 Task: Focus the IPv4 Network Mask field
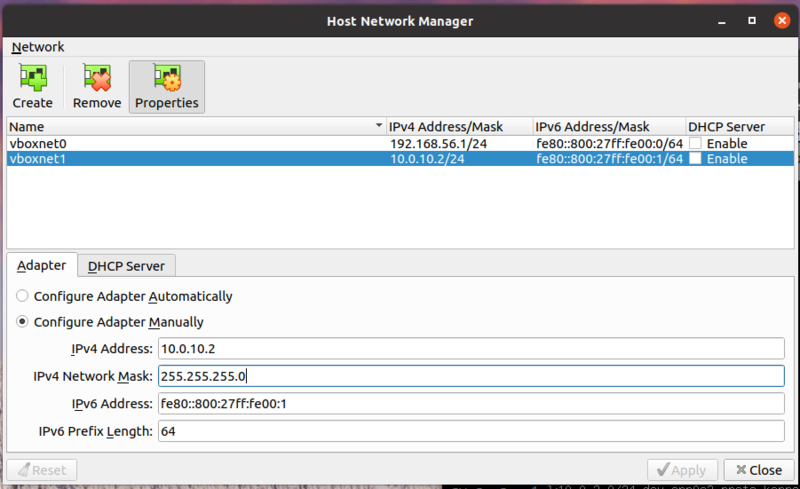pyautogui.click(x=470, y=376)
